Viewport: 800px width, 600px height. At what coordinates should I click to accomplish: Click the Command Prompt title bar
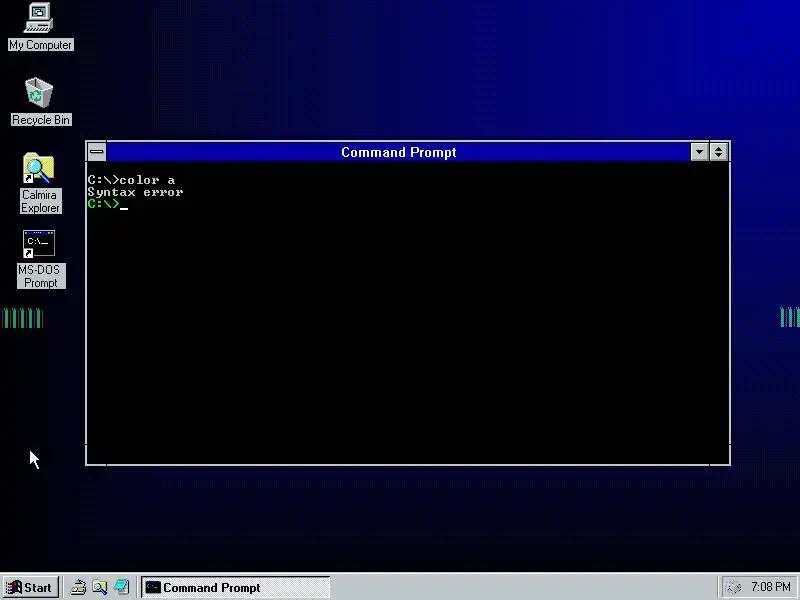(398, 152)
